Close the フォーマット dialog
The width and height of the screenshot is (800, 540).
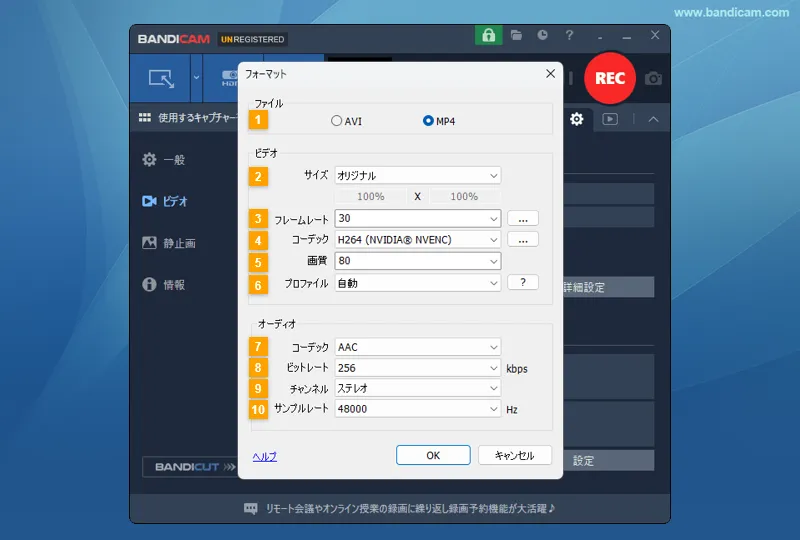tap(551, 73)
